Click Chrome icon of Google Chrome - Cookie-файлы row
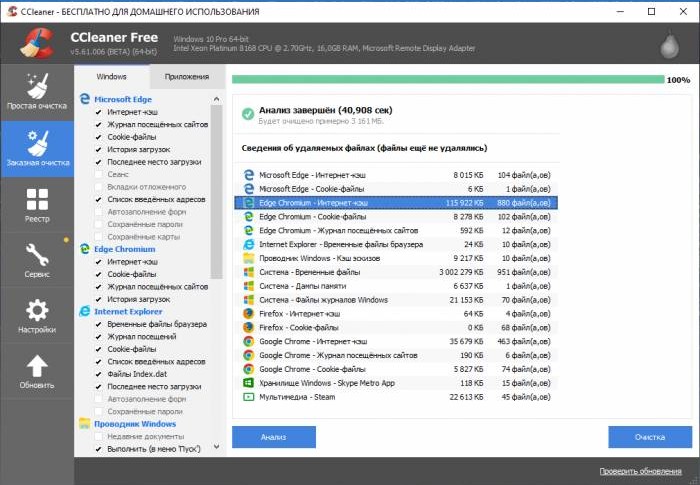700x485 pixels. click(x=249, y=369)
